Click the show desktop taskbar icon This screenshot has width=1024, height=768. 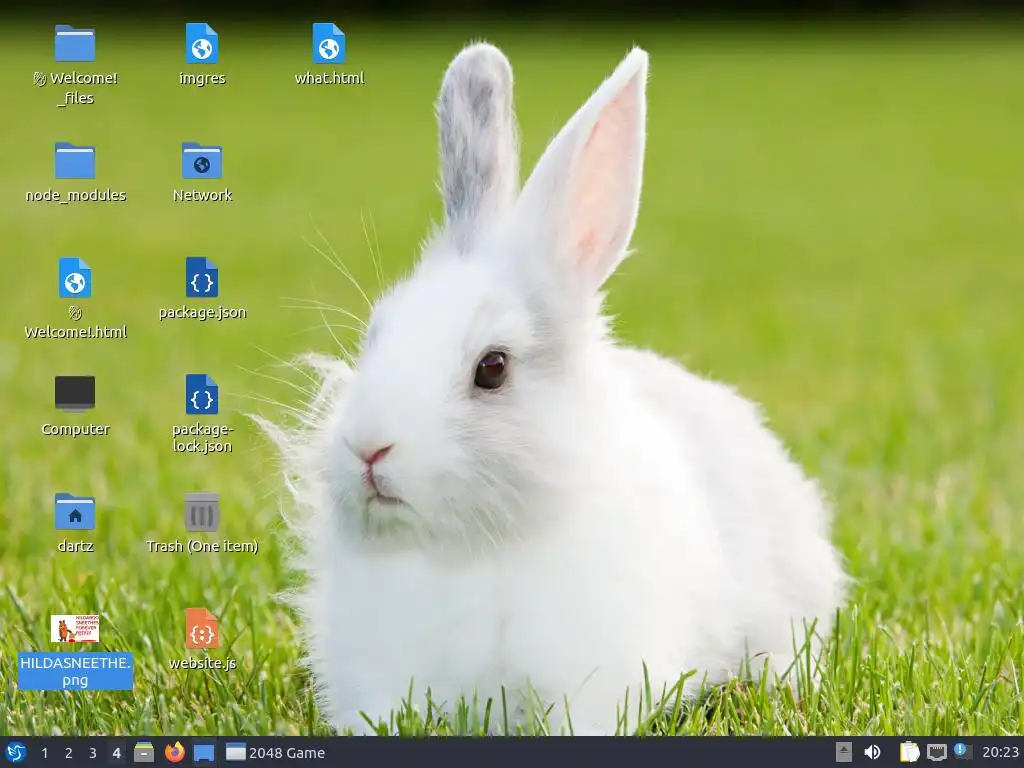[204, 752]
